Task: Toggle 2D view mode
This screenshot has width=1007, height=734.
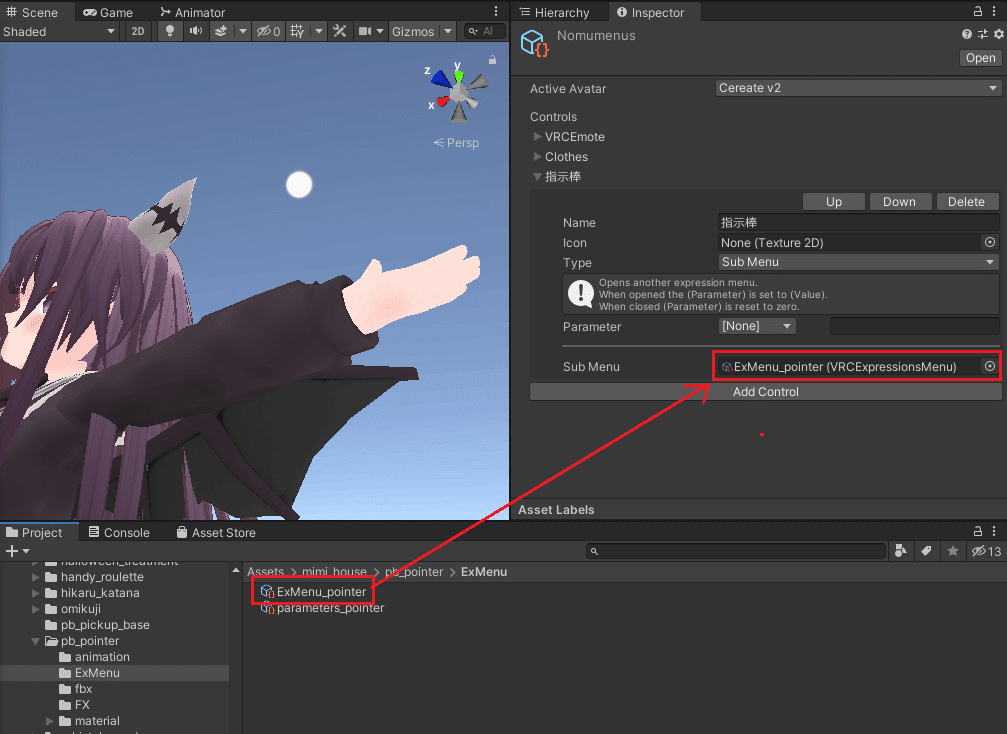Action: pyautogui.click(x=137, y=31)
